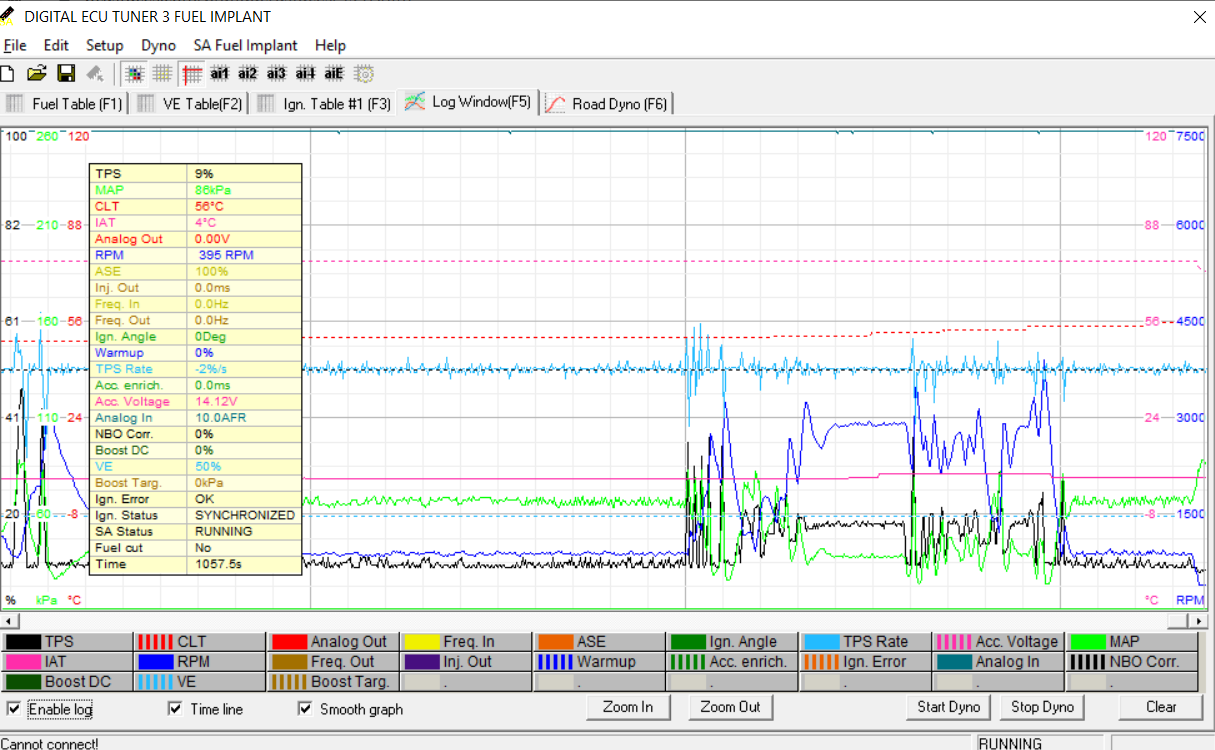Toggle the Acc. enrich. legend channel
Screen dimensions: 1215x750
732,662
